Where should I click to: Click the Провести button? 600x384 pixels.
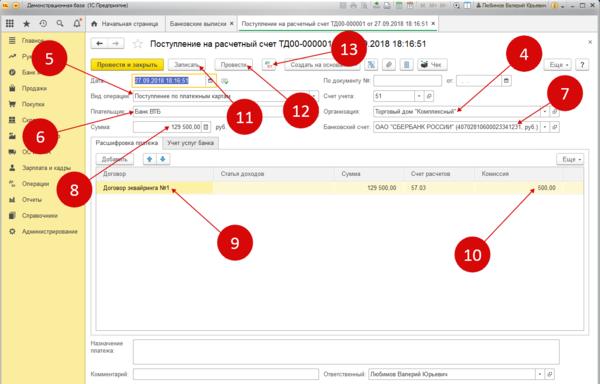pyautogui.click(x=233, y=65)
